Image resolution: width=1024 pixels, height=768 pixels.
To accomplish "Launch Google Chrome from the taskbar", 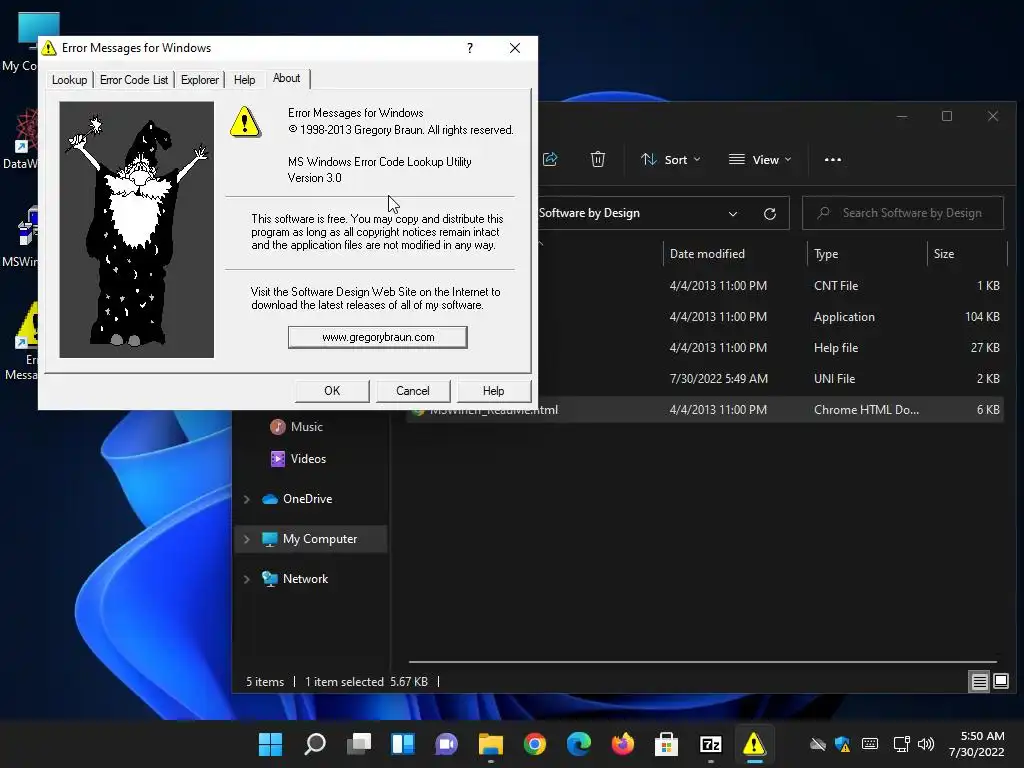I will pos(535,744).
